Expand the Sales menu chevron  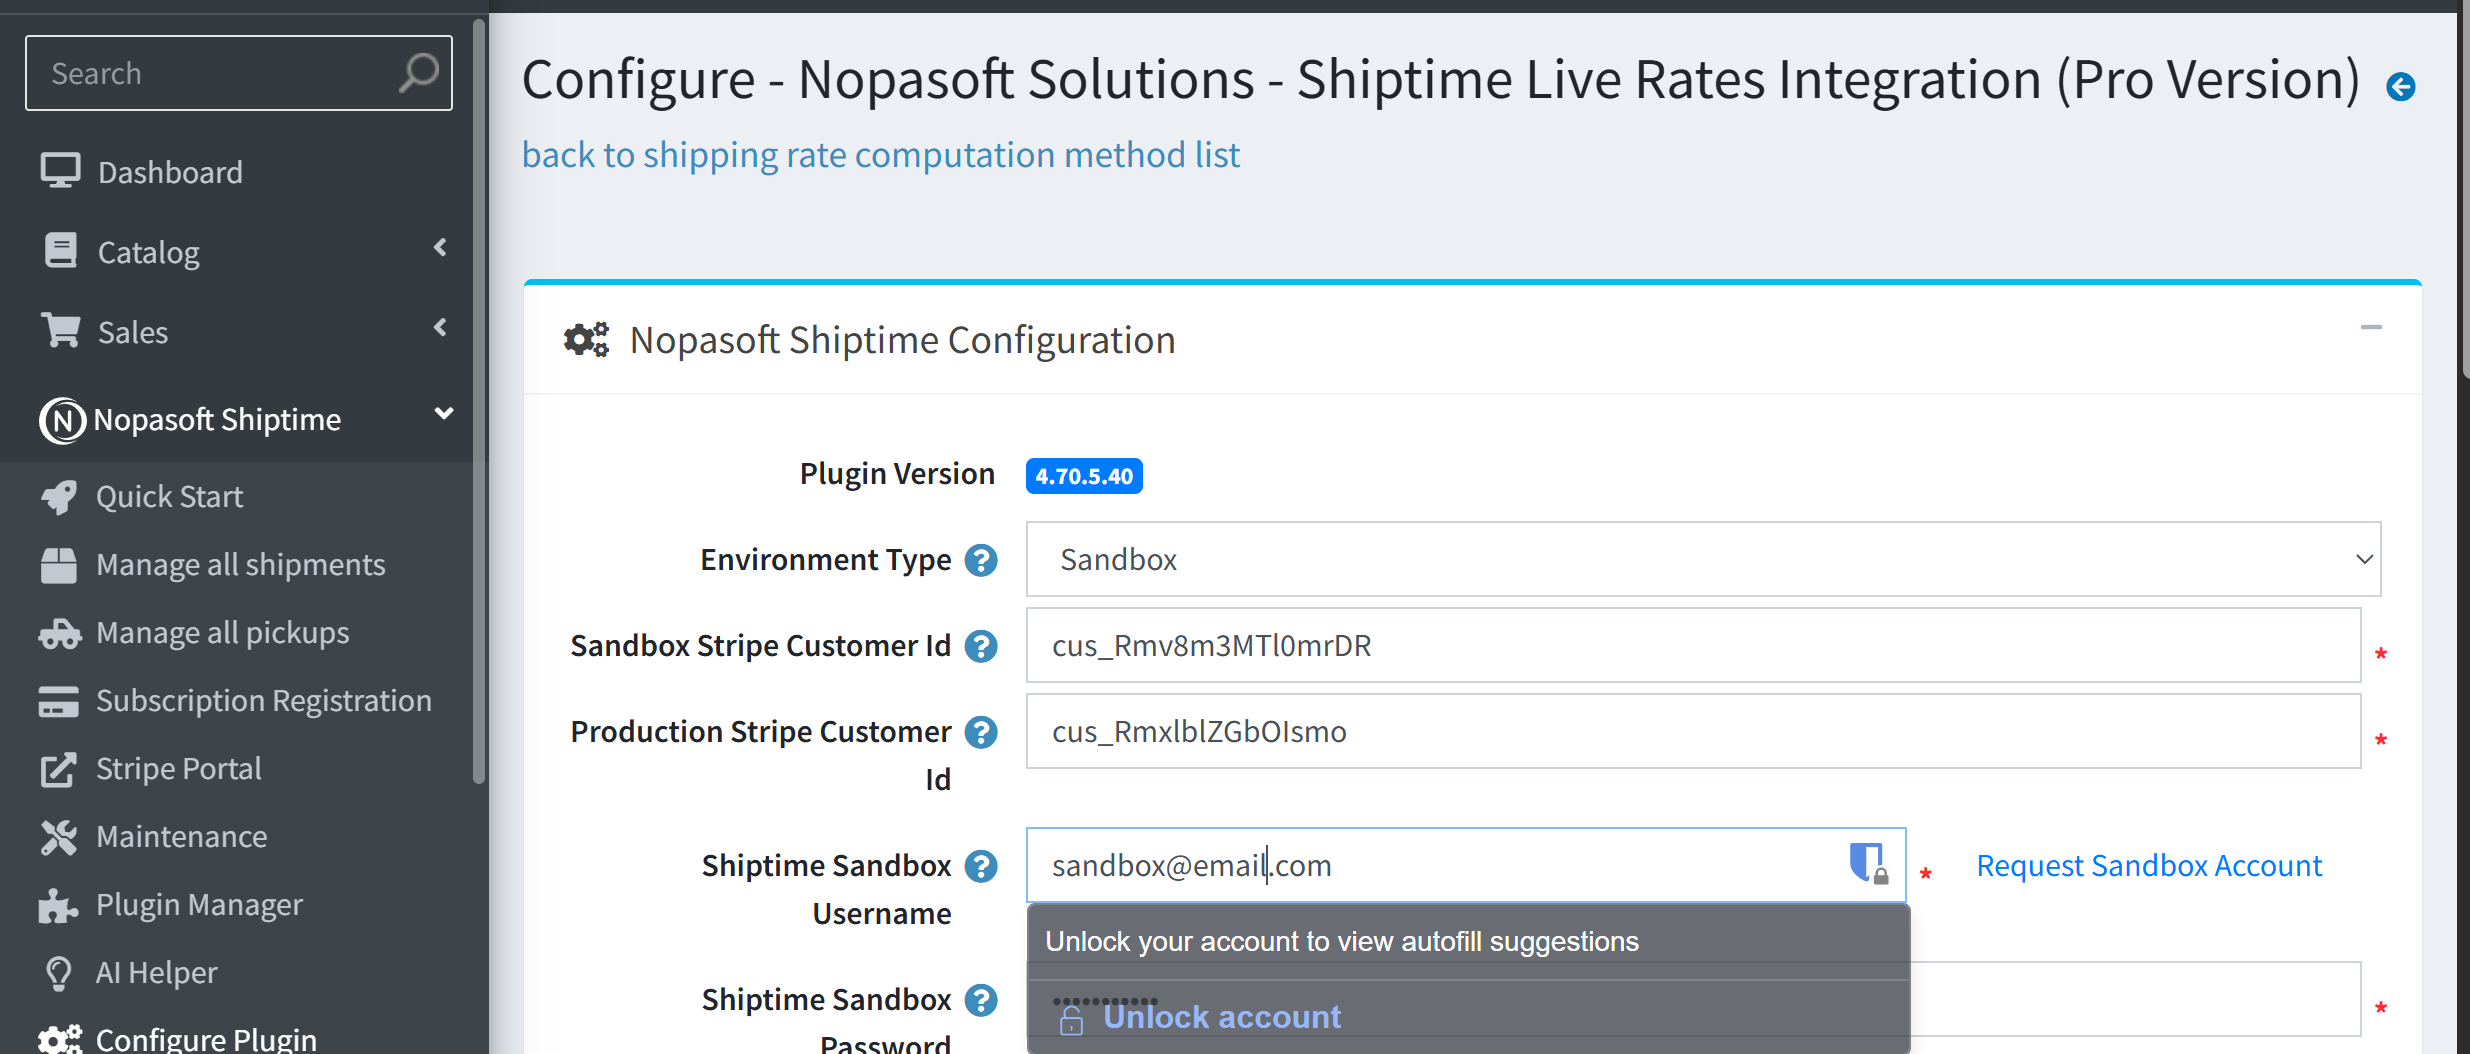click(x=441, y=327)
